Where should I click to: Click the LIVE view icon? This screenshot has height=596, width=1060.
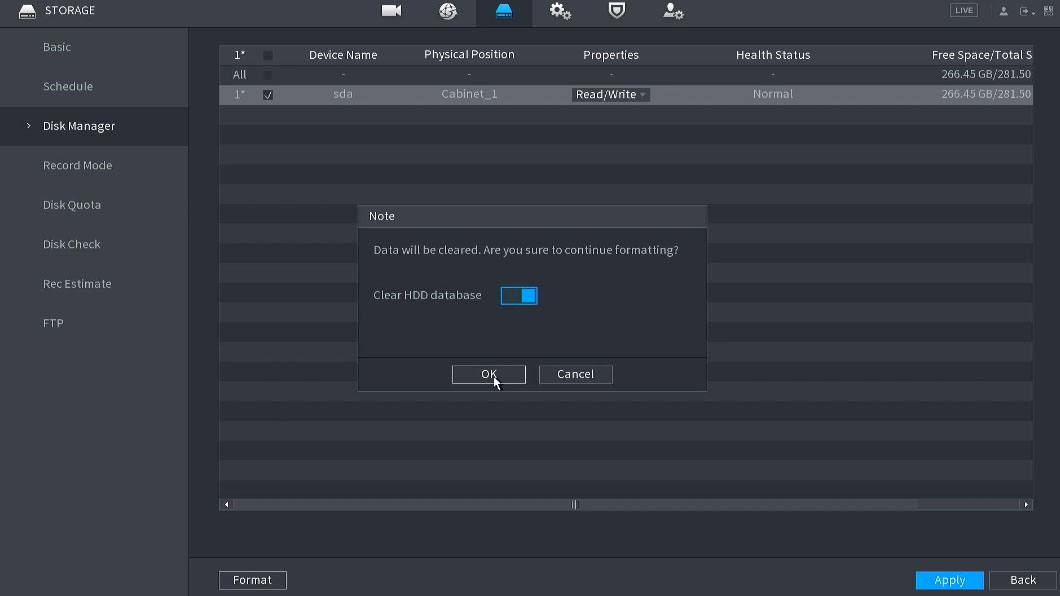tap(963, 11)
